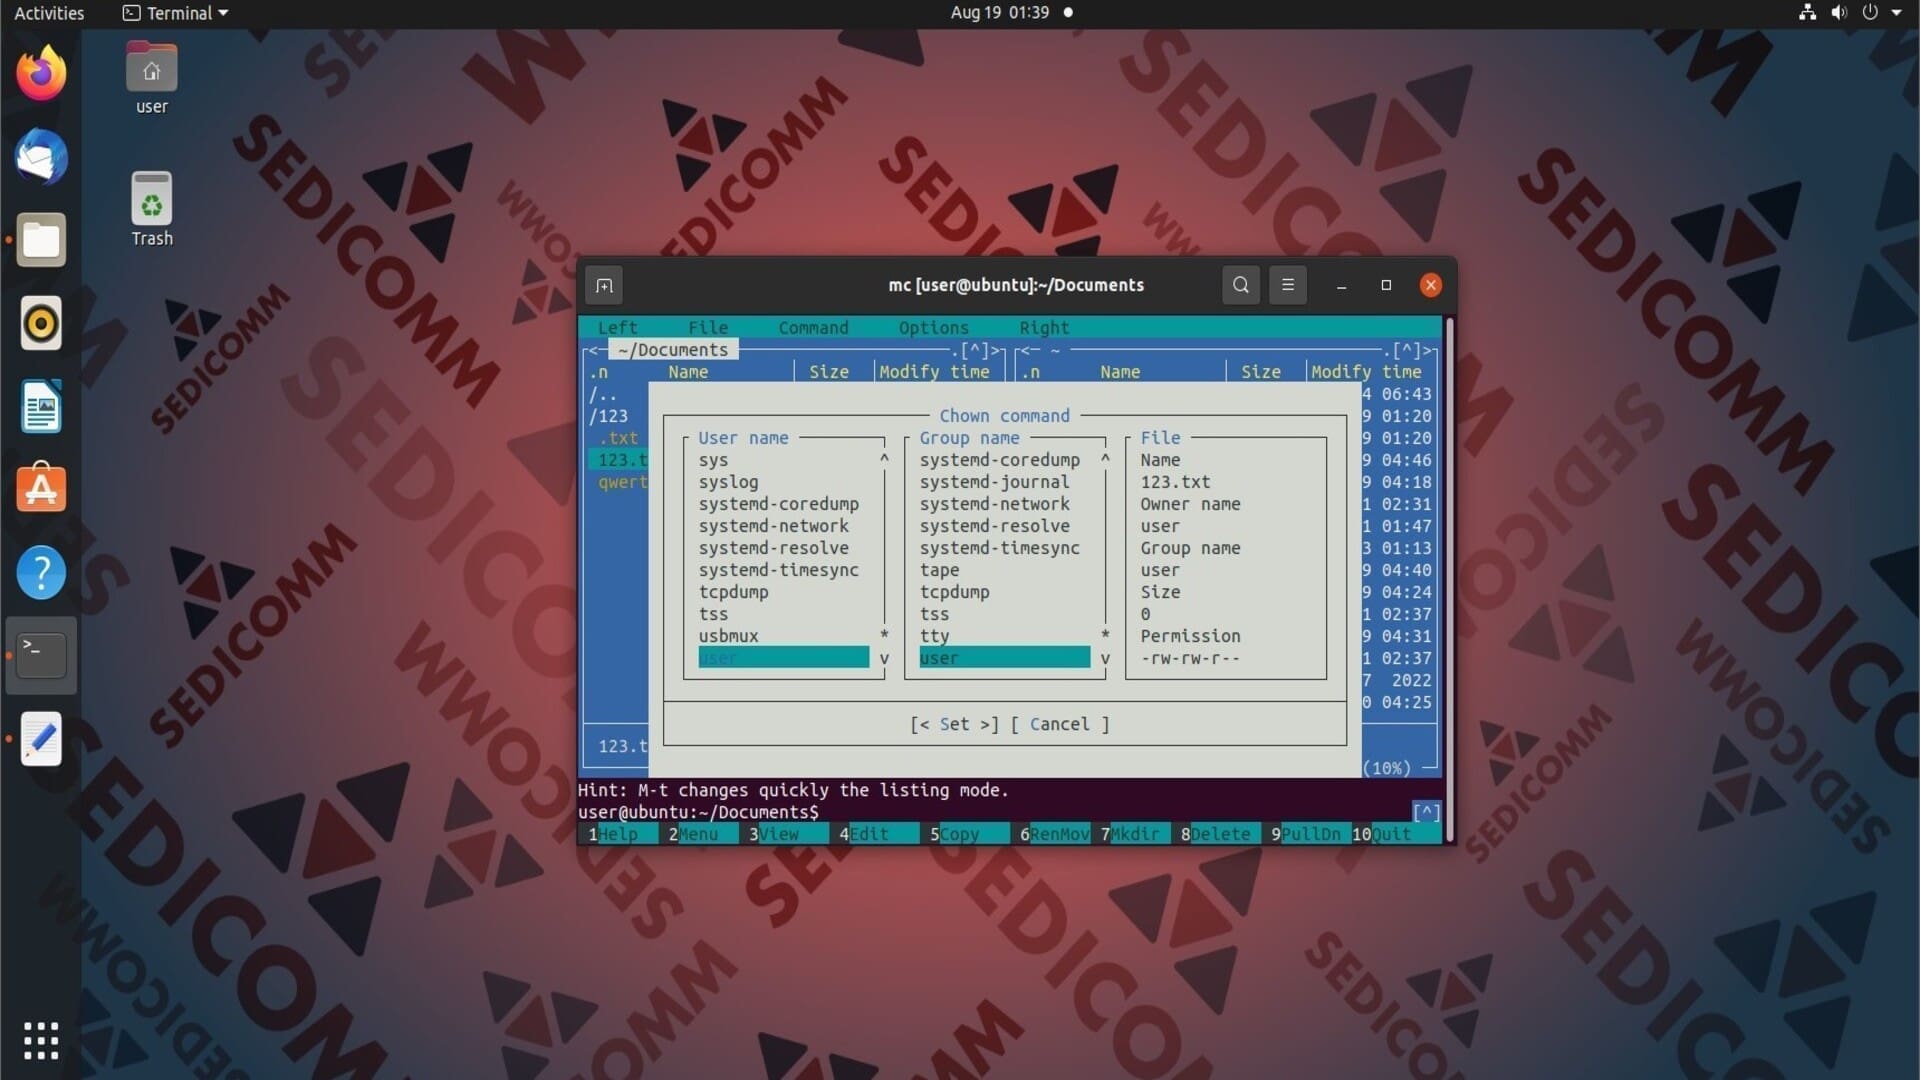Open the terminal hamburger menu
The width and height of the screenshot is (1920, 1080).
(1288, 285)
